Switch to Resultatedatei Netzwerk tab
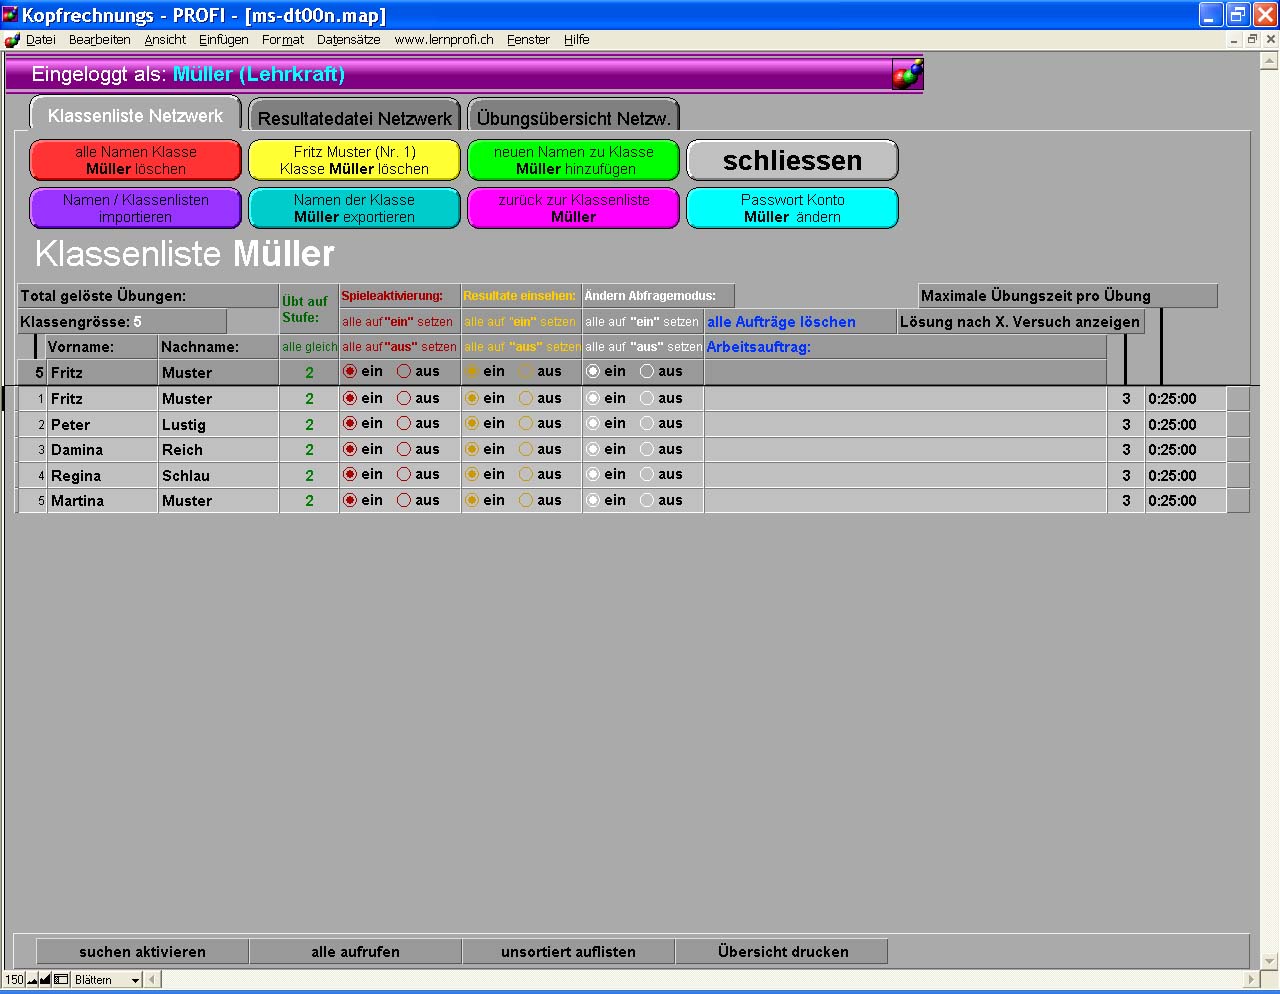This screenshot has width=1280, height=994. point(354,117)
